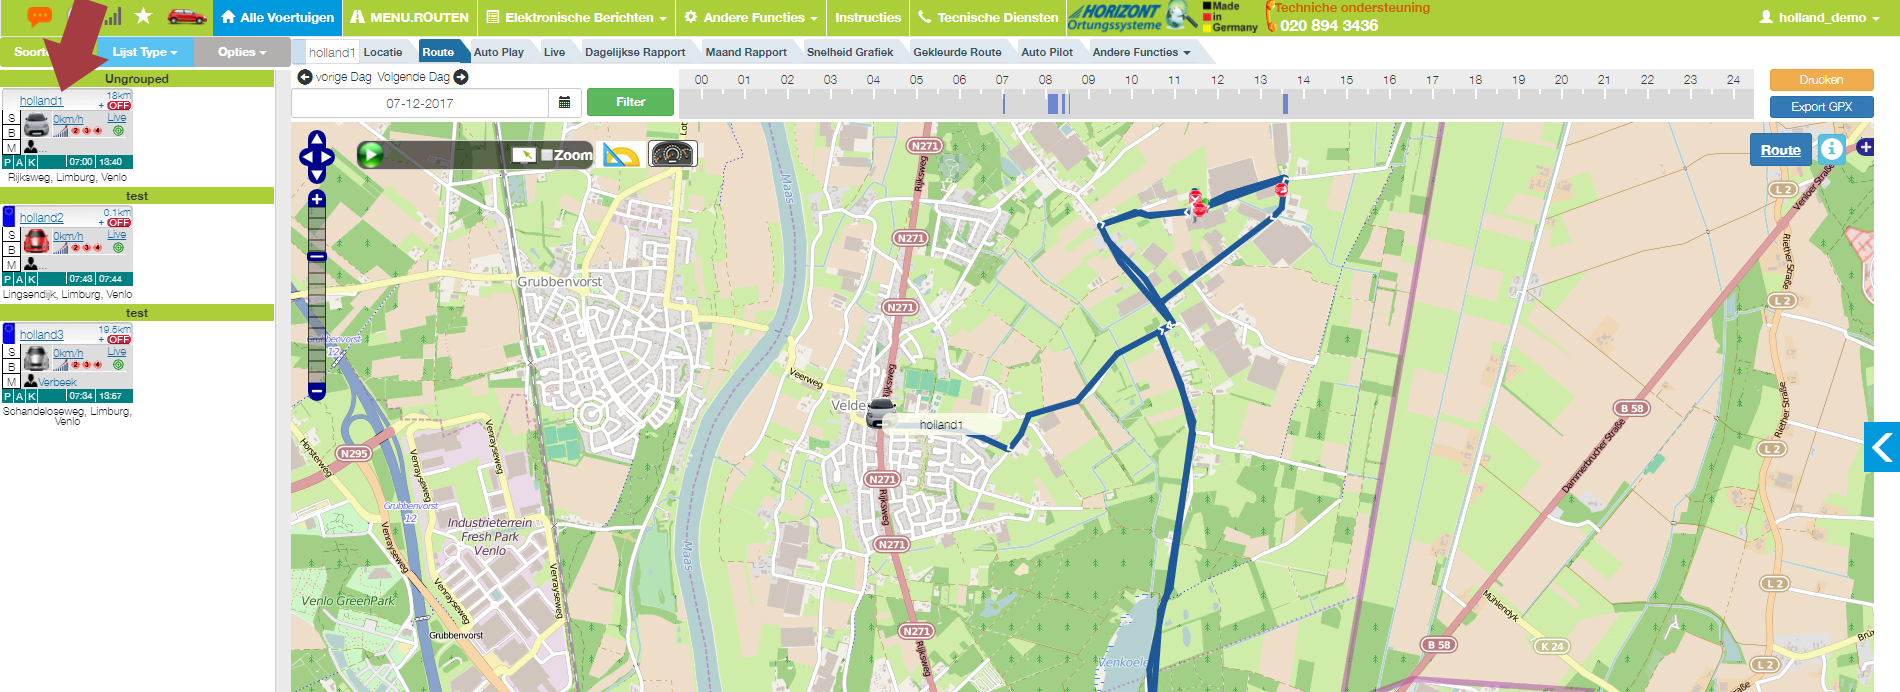Click holland1 signal strength bars

click(x=60, y=130)
